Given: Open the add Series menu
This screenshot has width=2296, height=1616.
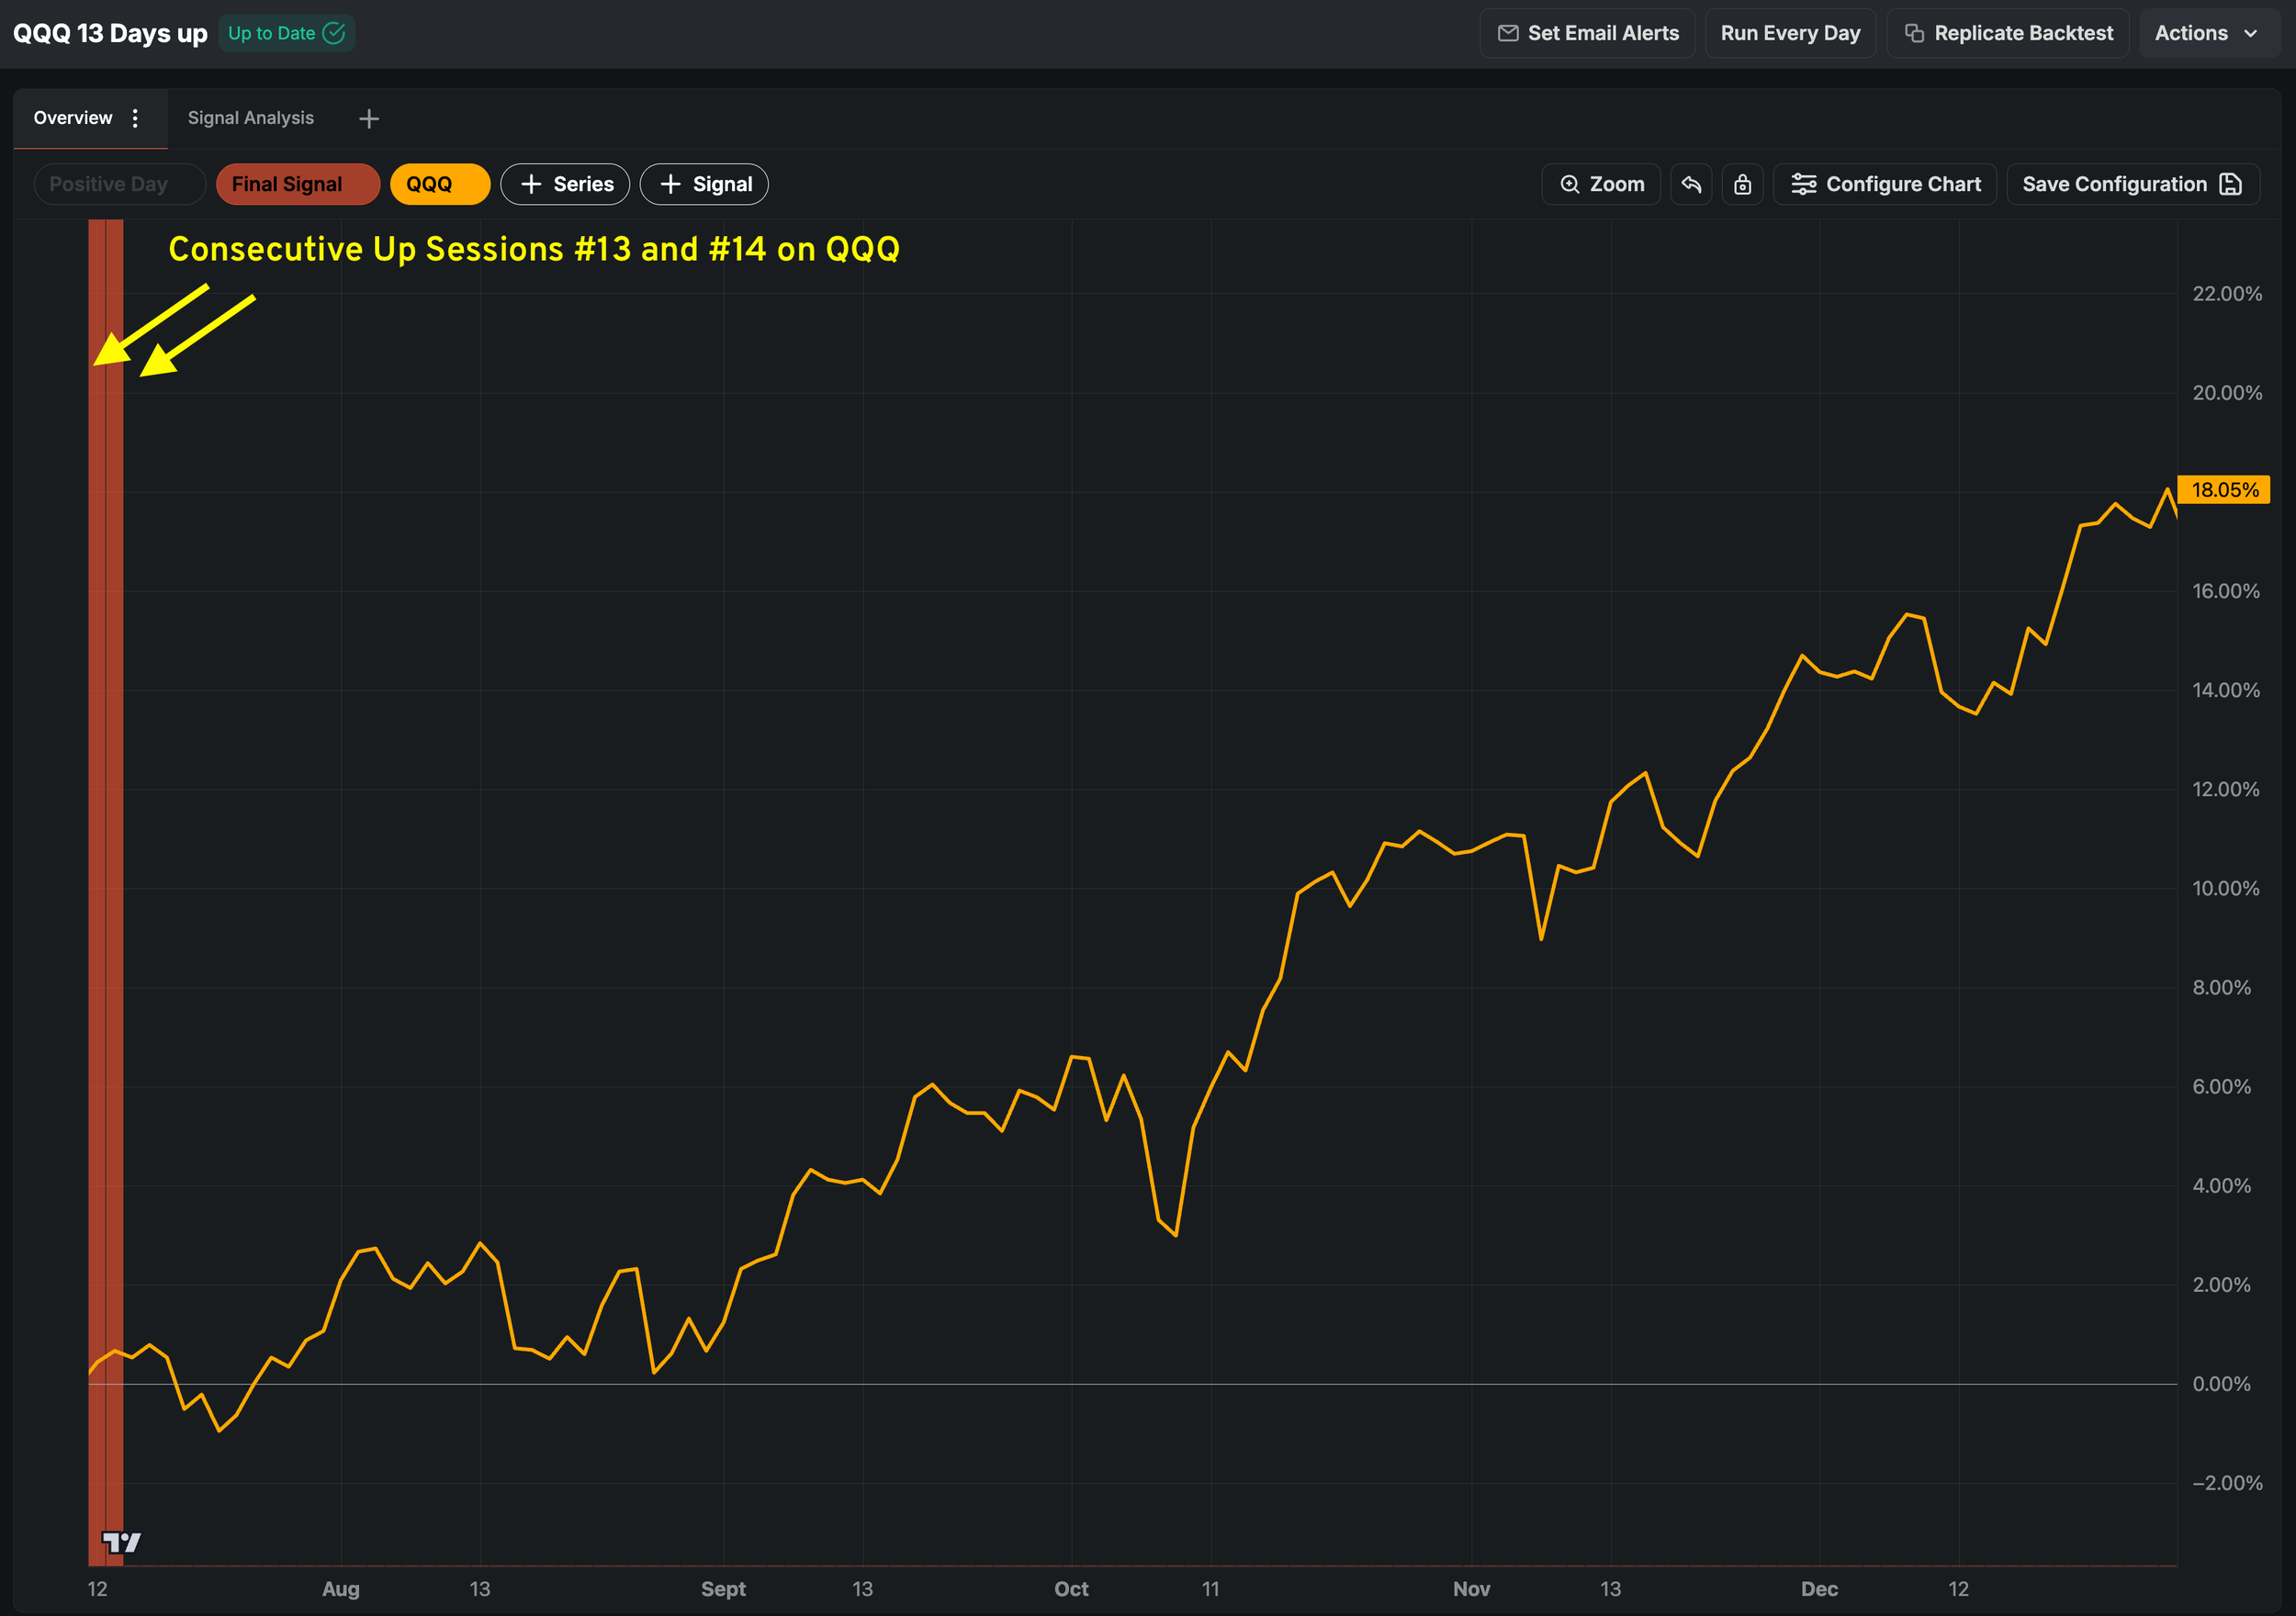Looking at the screenshot, I should click(565, 184).
